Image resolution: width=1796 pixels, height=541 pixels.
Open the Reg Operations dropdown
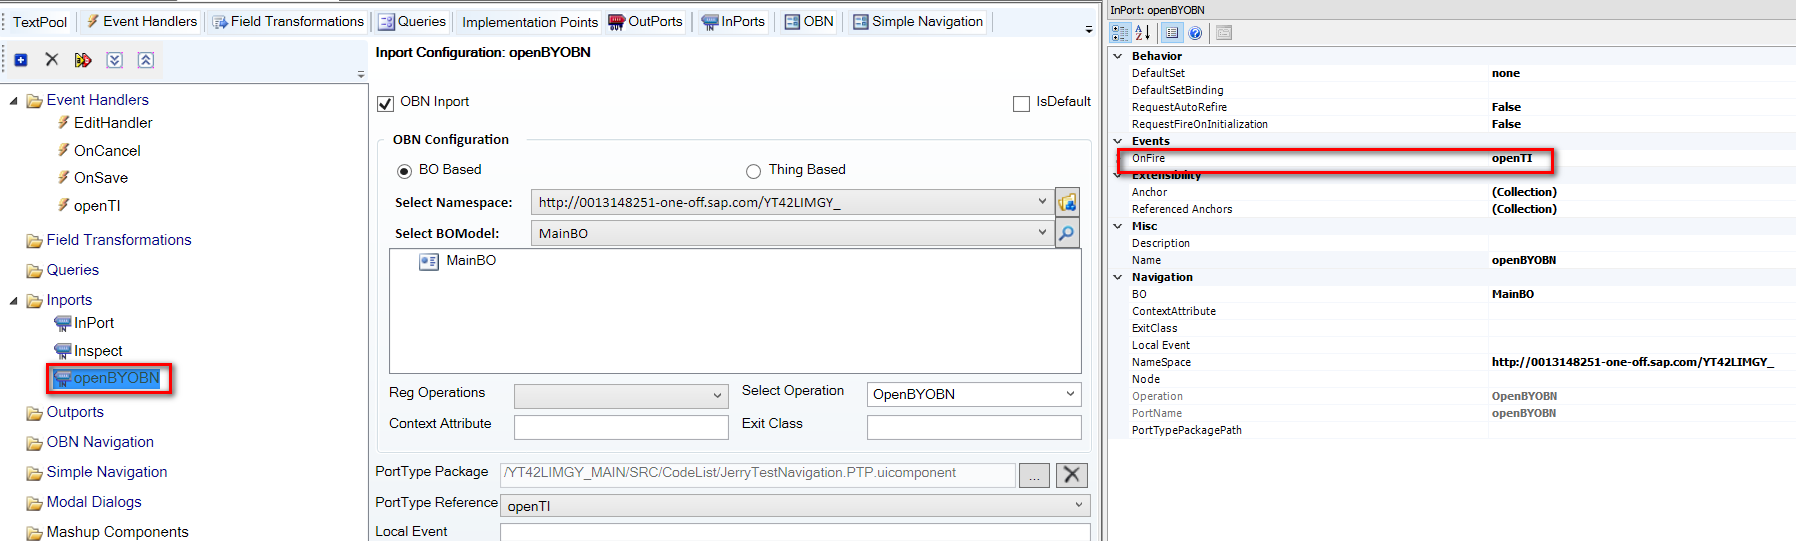[717, 396]
